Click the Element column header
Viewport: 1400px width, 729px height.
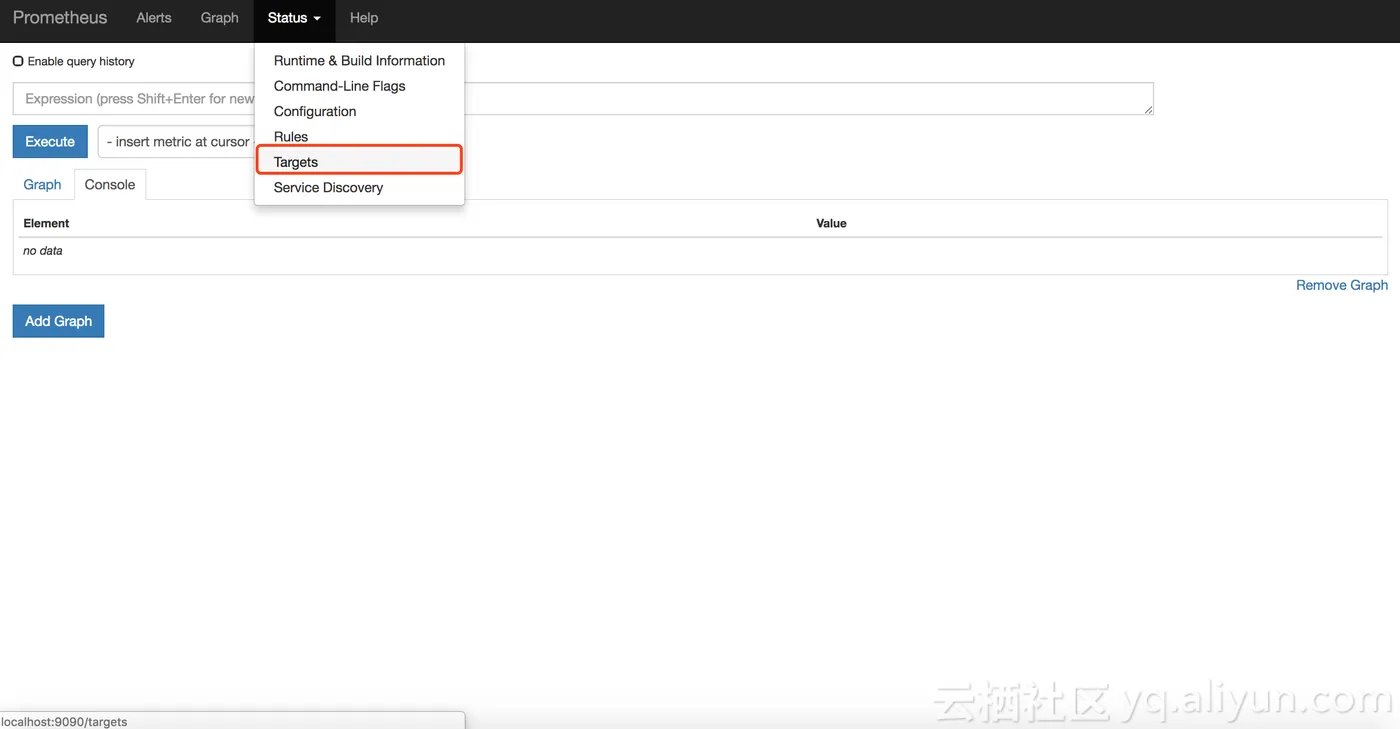[x=47, y=223]
